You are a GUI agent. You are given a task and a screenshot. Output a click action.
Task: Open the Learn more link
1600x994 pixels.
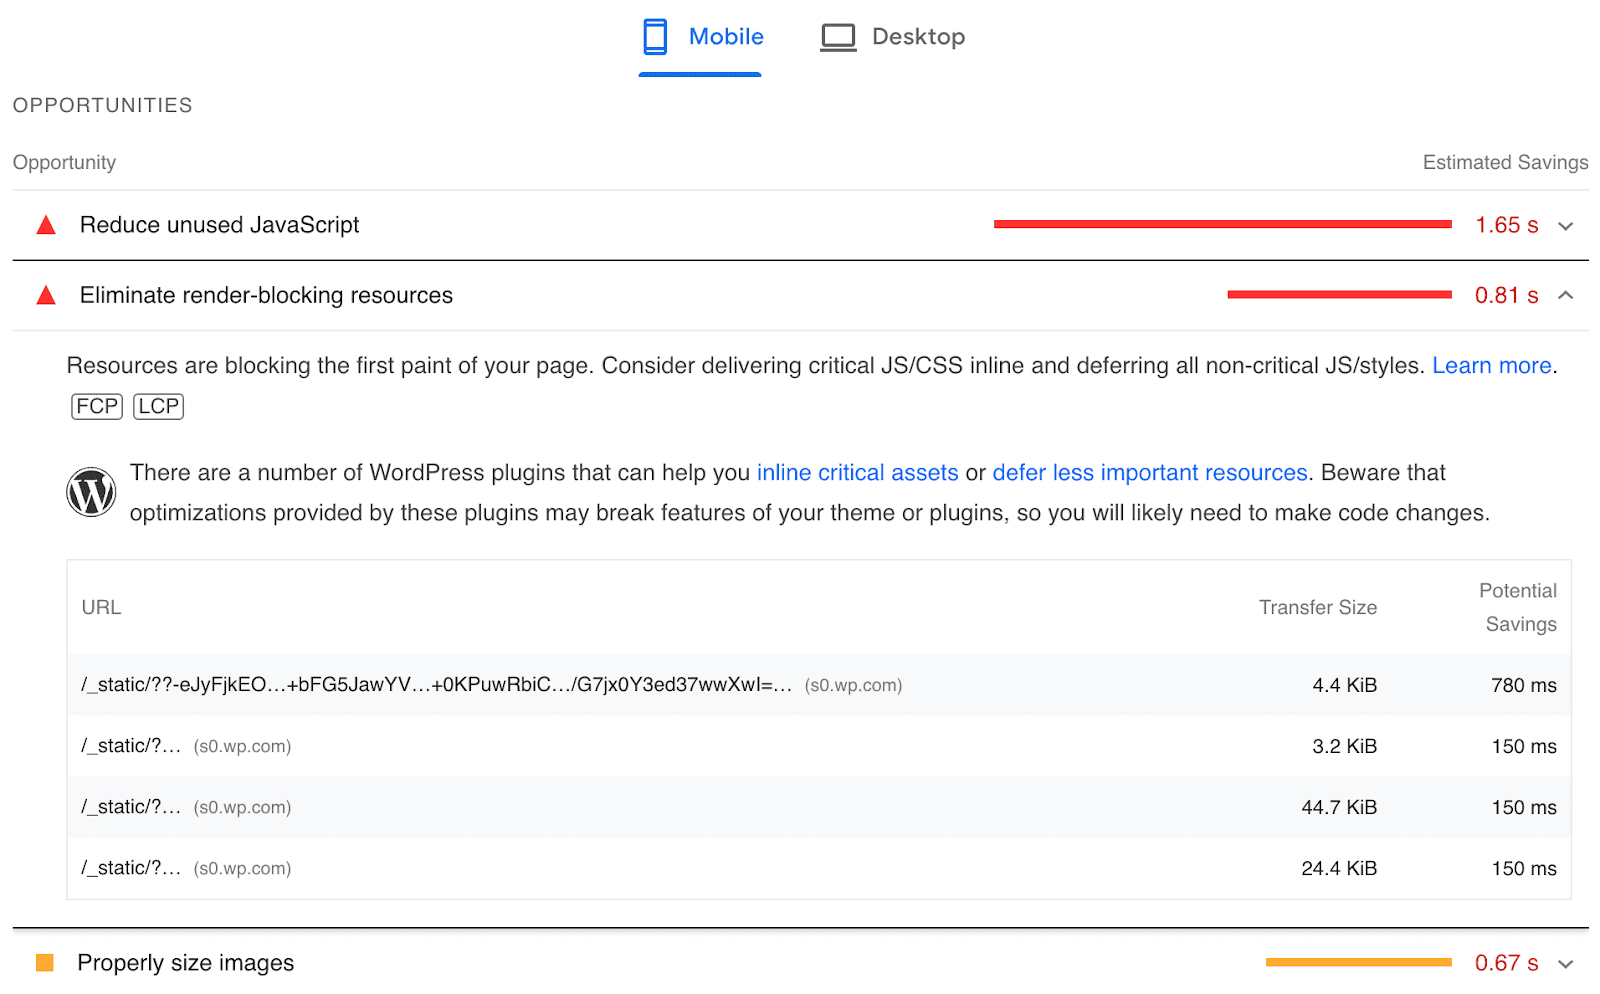tap(1492, 365)
